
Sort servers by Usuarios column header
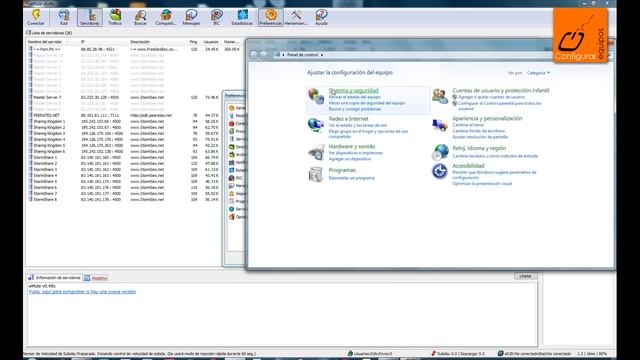[211, 42]
